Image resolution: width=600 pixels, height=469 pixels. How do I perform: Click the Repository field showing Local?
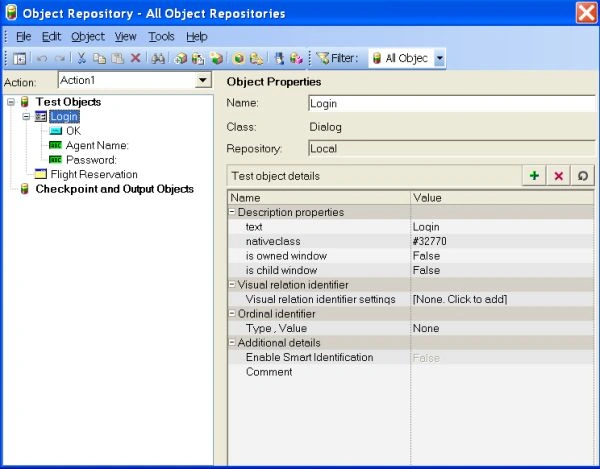(x=452, y=148)
